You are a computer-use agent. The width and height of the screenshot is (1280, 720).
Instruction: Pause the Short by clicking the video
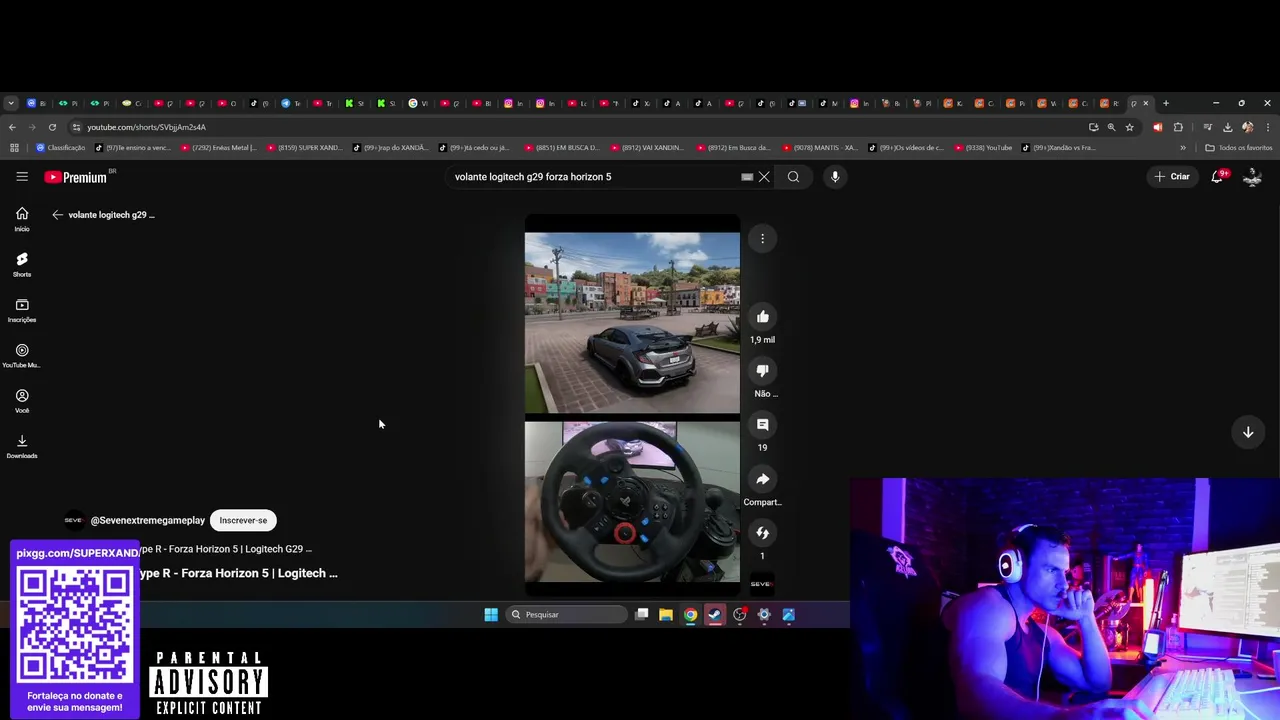pyautogui.click(x=632, y=405)
